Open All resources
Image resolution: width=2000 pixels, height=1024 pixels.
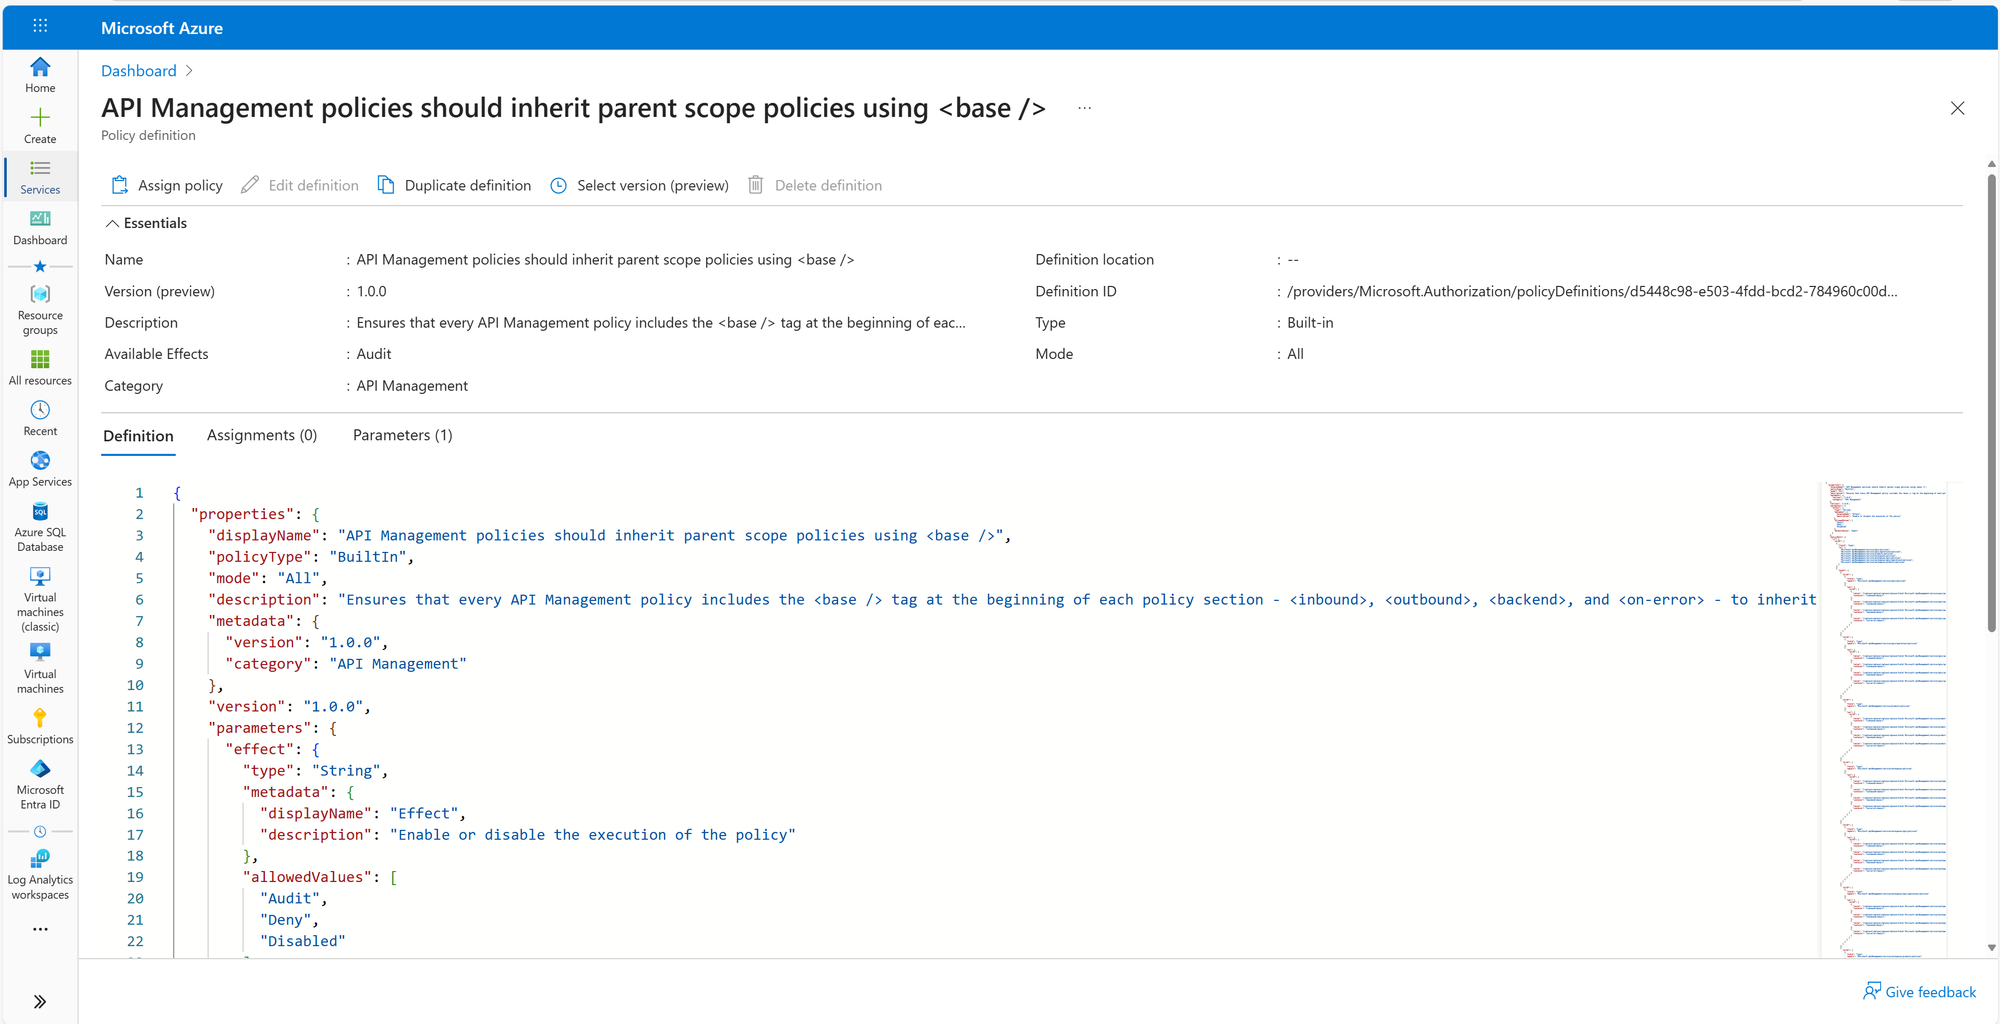[x=40, y=368]
